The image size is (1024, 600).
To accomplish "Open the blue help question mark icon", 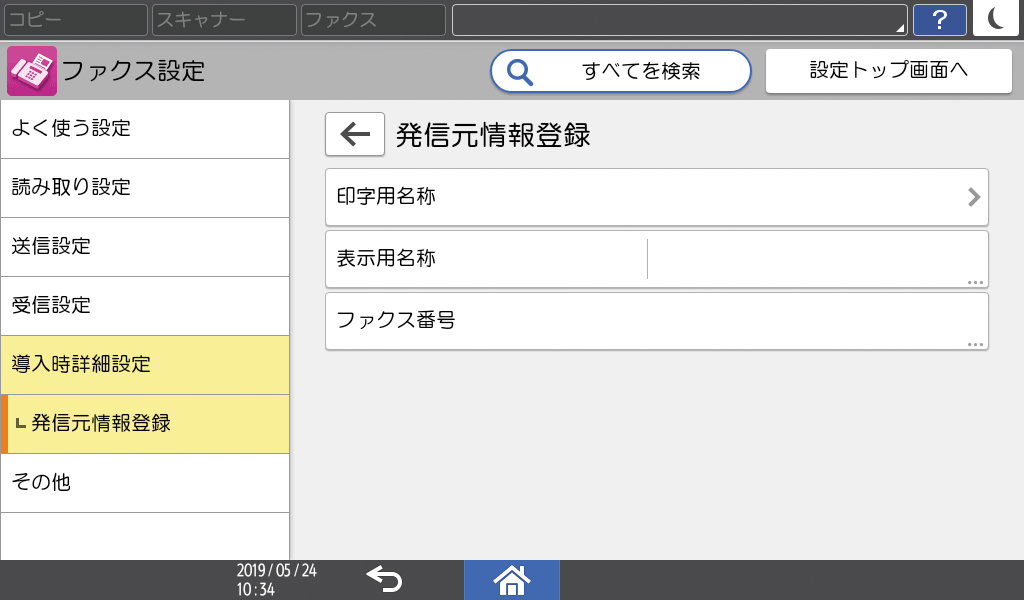I will 940,19.
